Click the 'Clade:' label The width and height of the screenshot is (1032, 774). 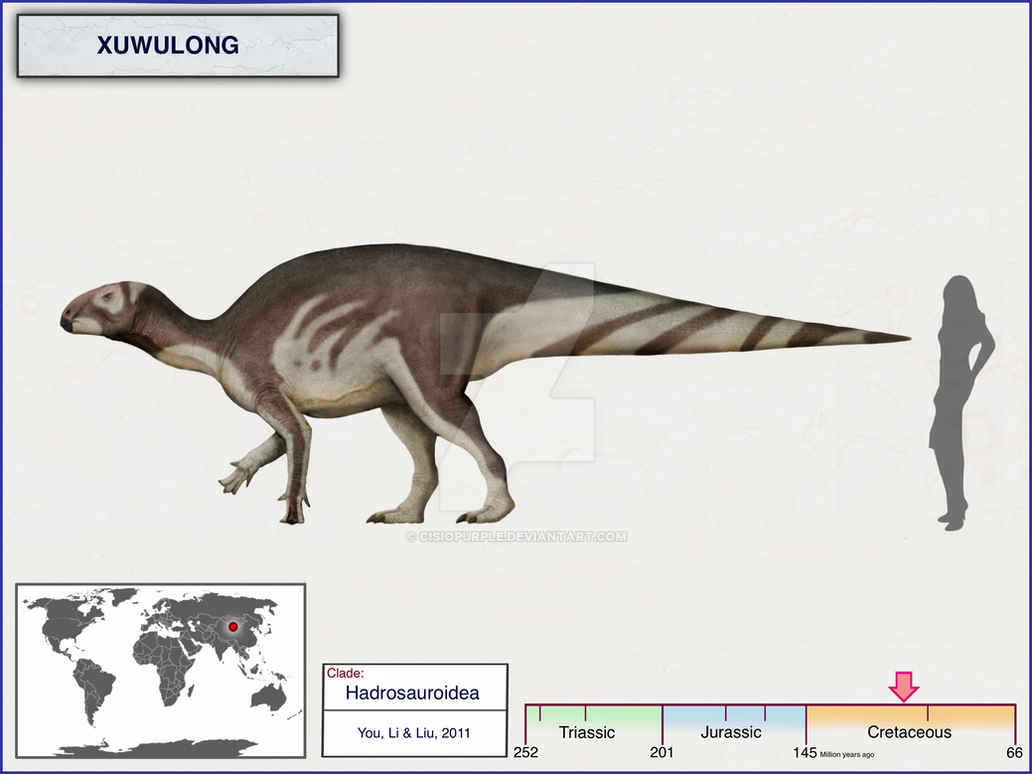(345, 673)
